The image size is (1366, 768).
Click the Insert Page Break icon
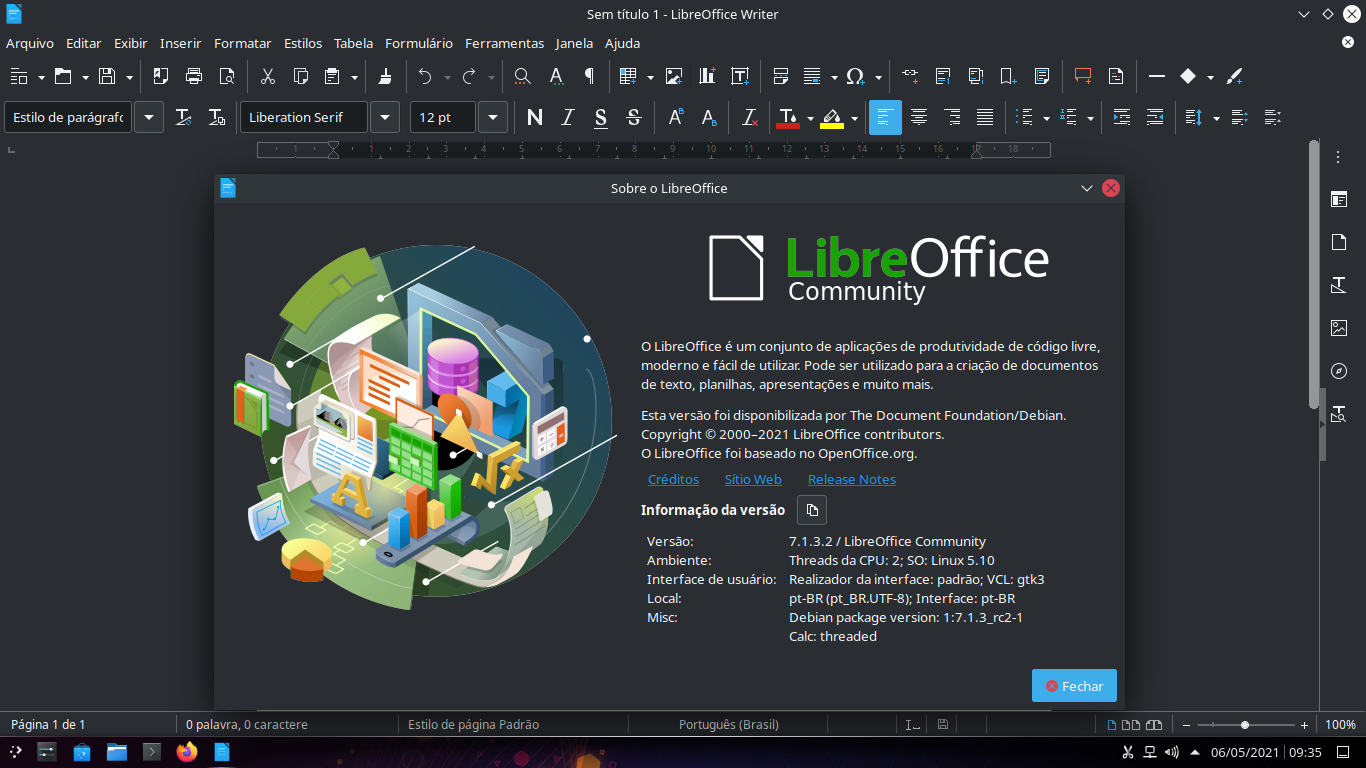[x=782, y=76]
